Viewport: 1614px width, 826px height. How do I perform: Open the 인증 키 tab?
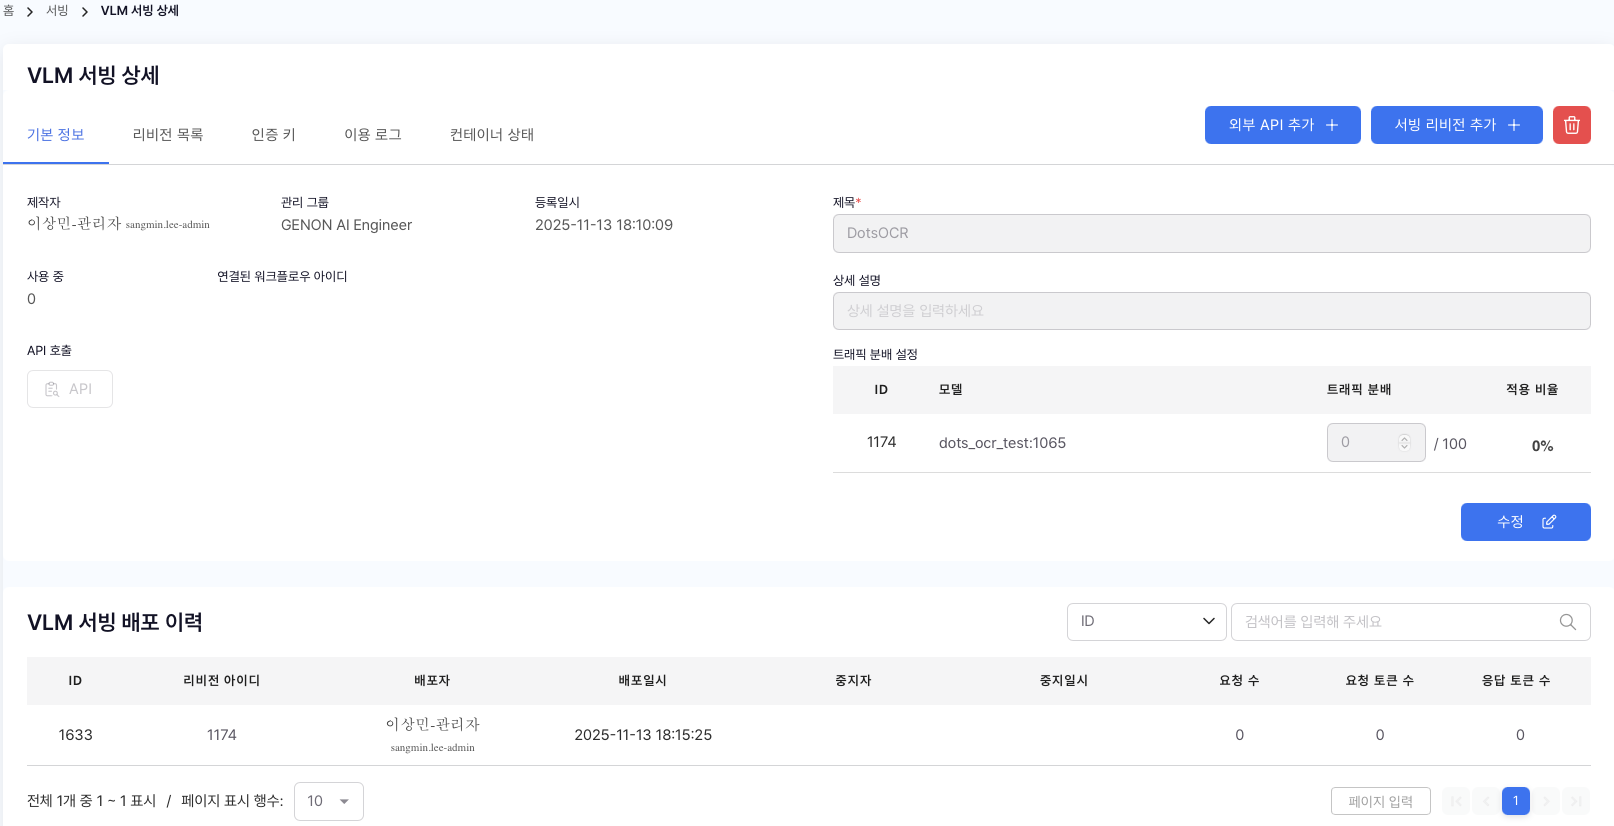click(273, 135)
